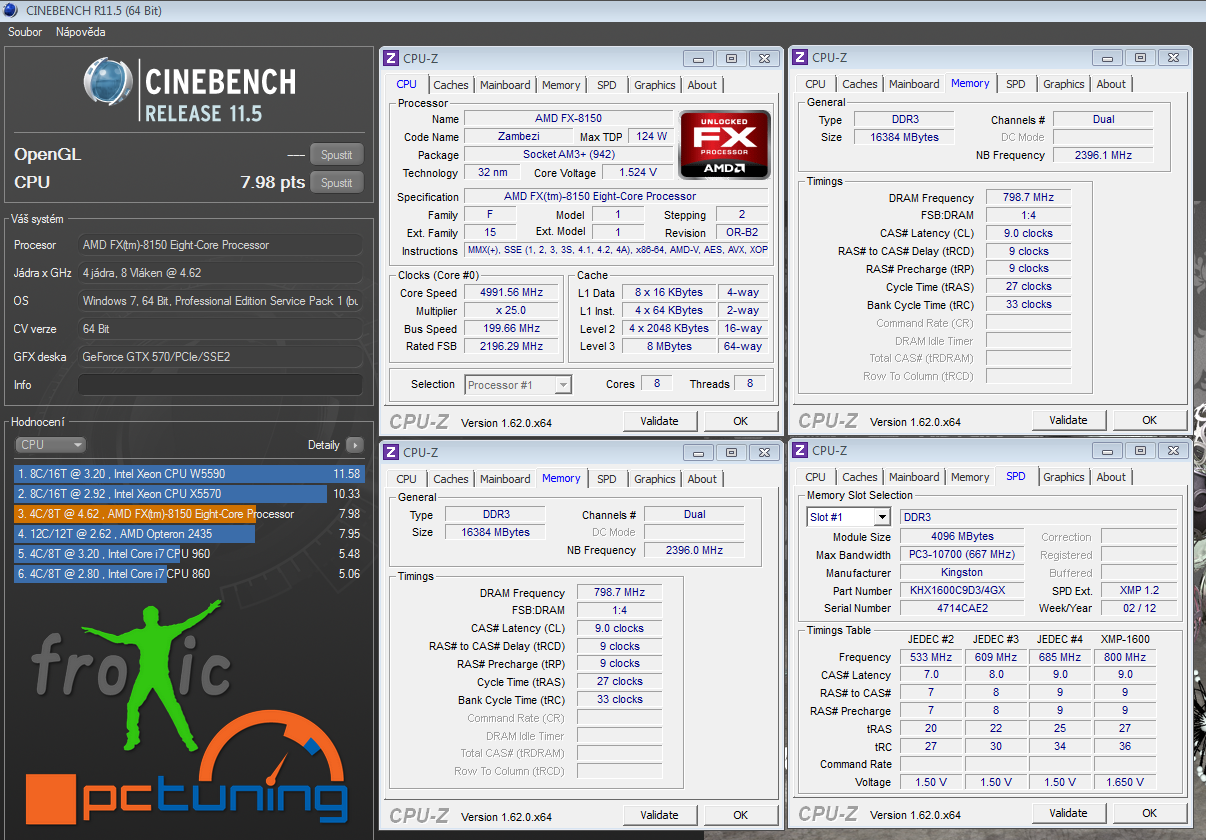Open the Processor #1 selection dropdown
The width and height of the screenshot is (1206, 840).
click(518, 385)
